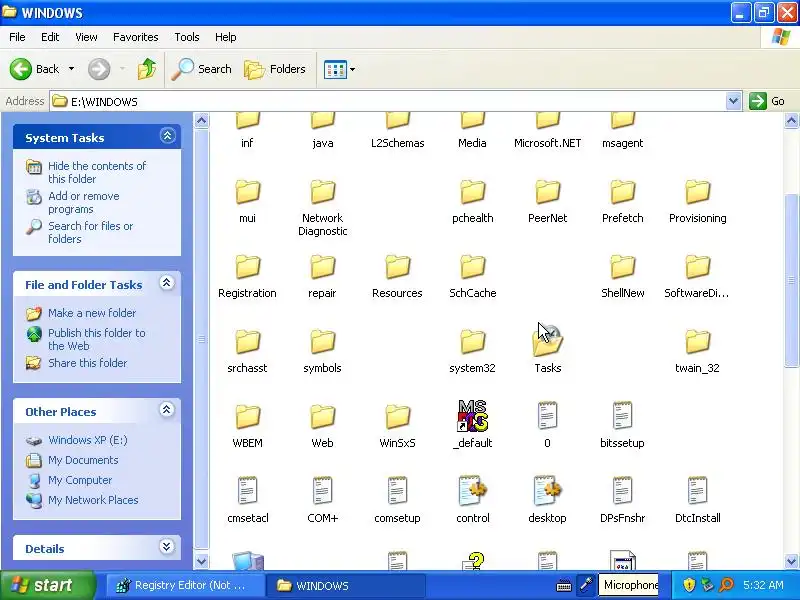Open the File menu
Viewport: 800px width, 600px height.
click(x=17, y=37)
